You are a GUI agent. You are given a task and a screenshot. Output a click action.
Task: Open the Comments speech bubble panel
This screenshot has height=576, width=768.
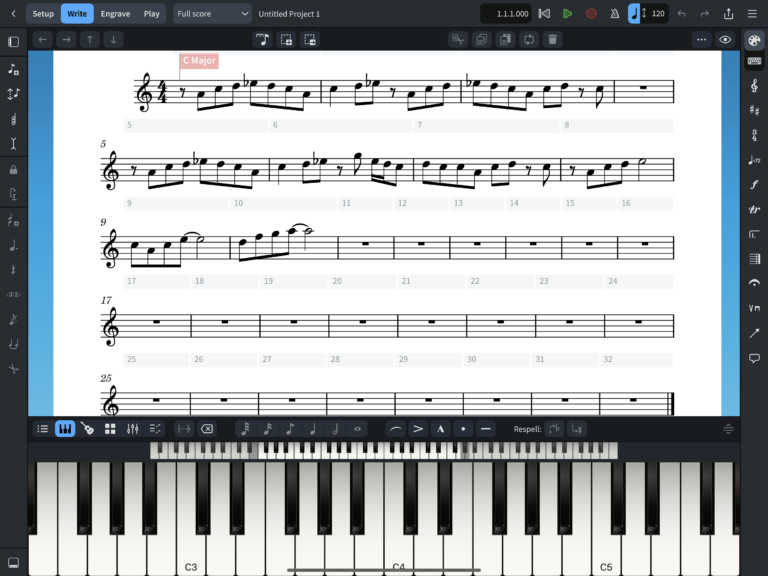click(x=754, y=358)
